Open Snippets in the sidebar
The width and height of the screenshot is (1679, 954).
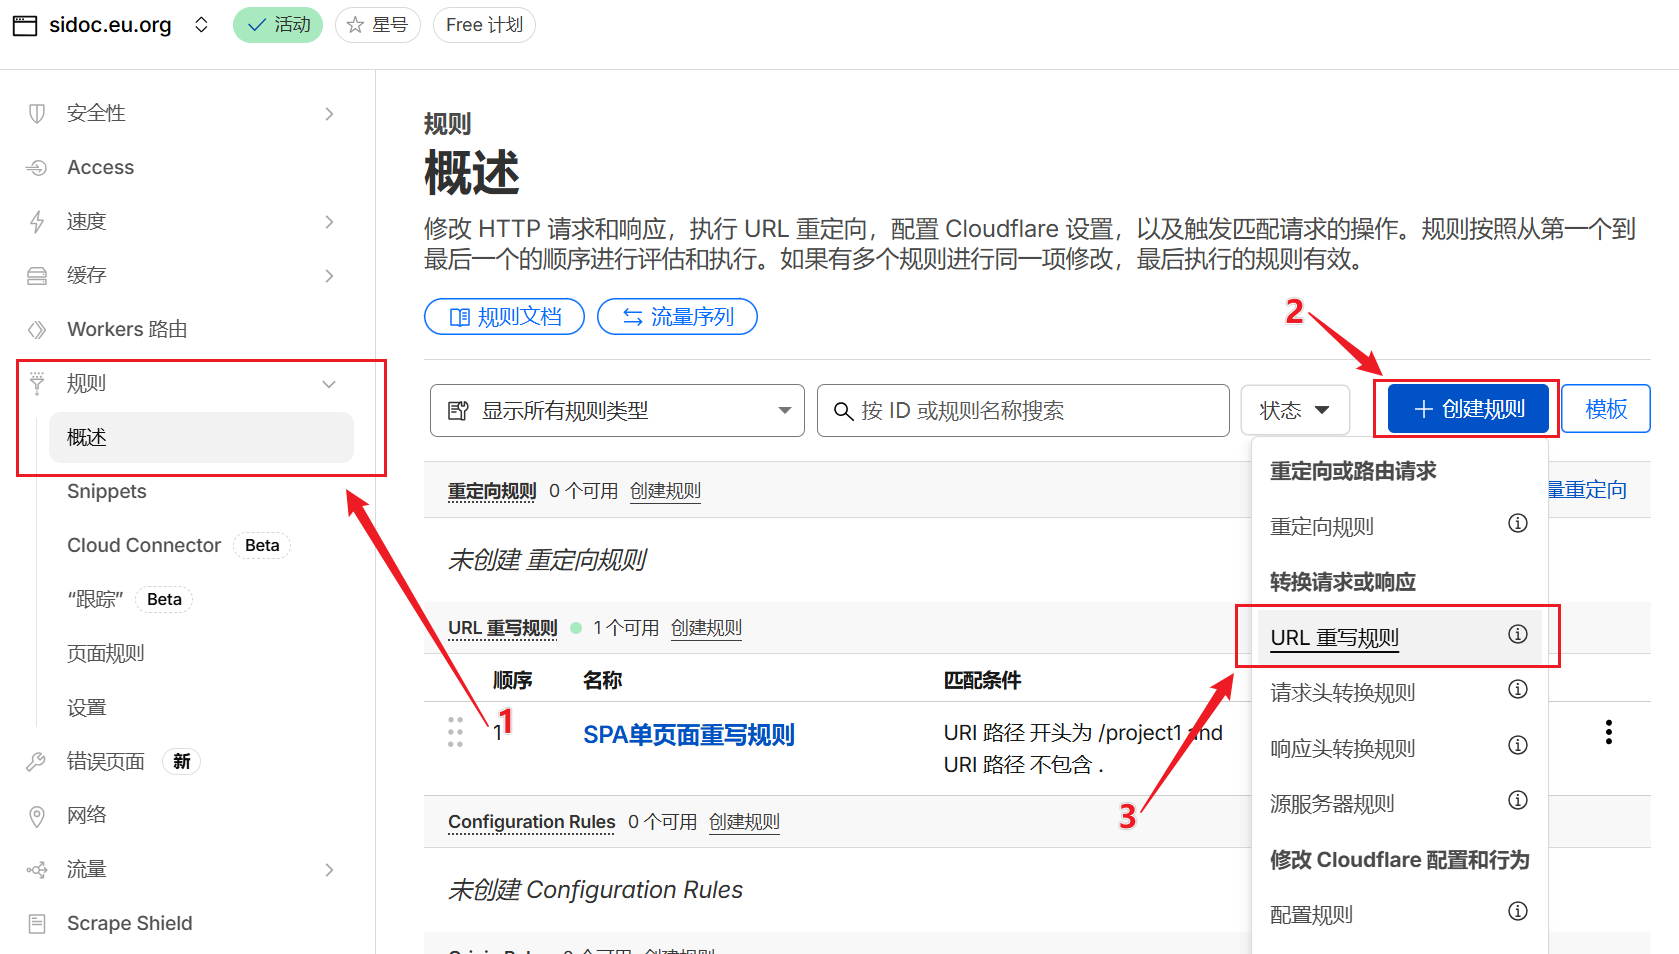coord(107,491)
